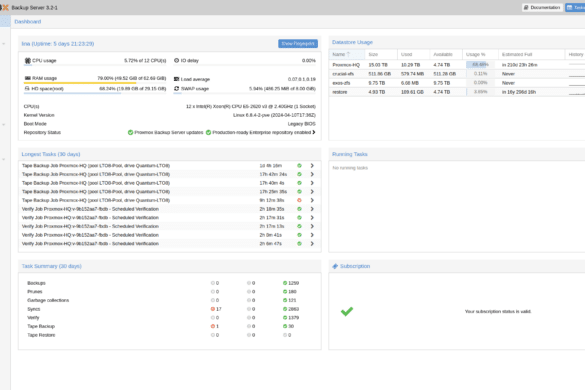
Task: Click the Subscription tag icon
Action: (x=335, y=266)
